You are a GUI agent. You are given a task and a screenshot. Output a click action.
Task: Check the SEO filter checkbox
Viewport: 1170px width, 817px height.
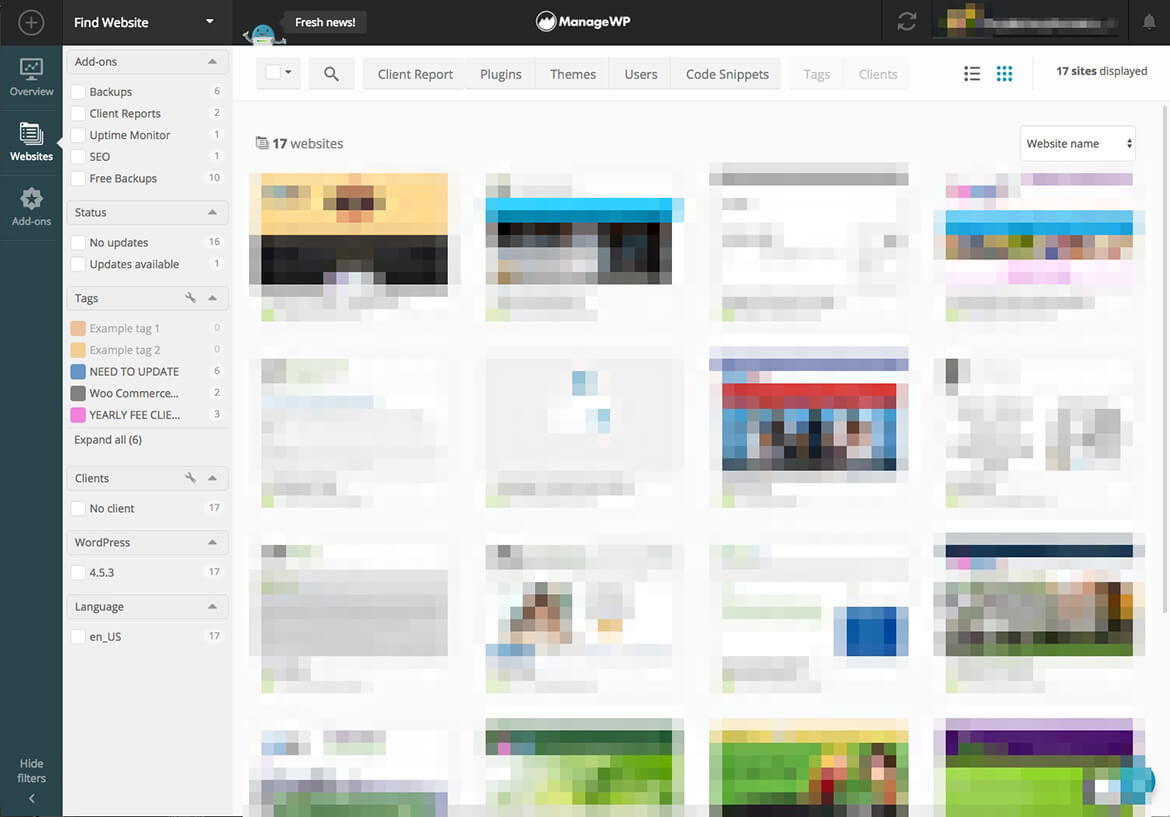78,157
